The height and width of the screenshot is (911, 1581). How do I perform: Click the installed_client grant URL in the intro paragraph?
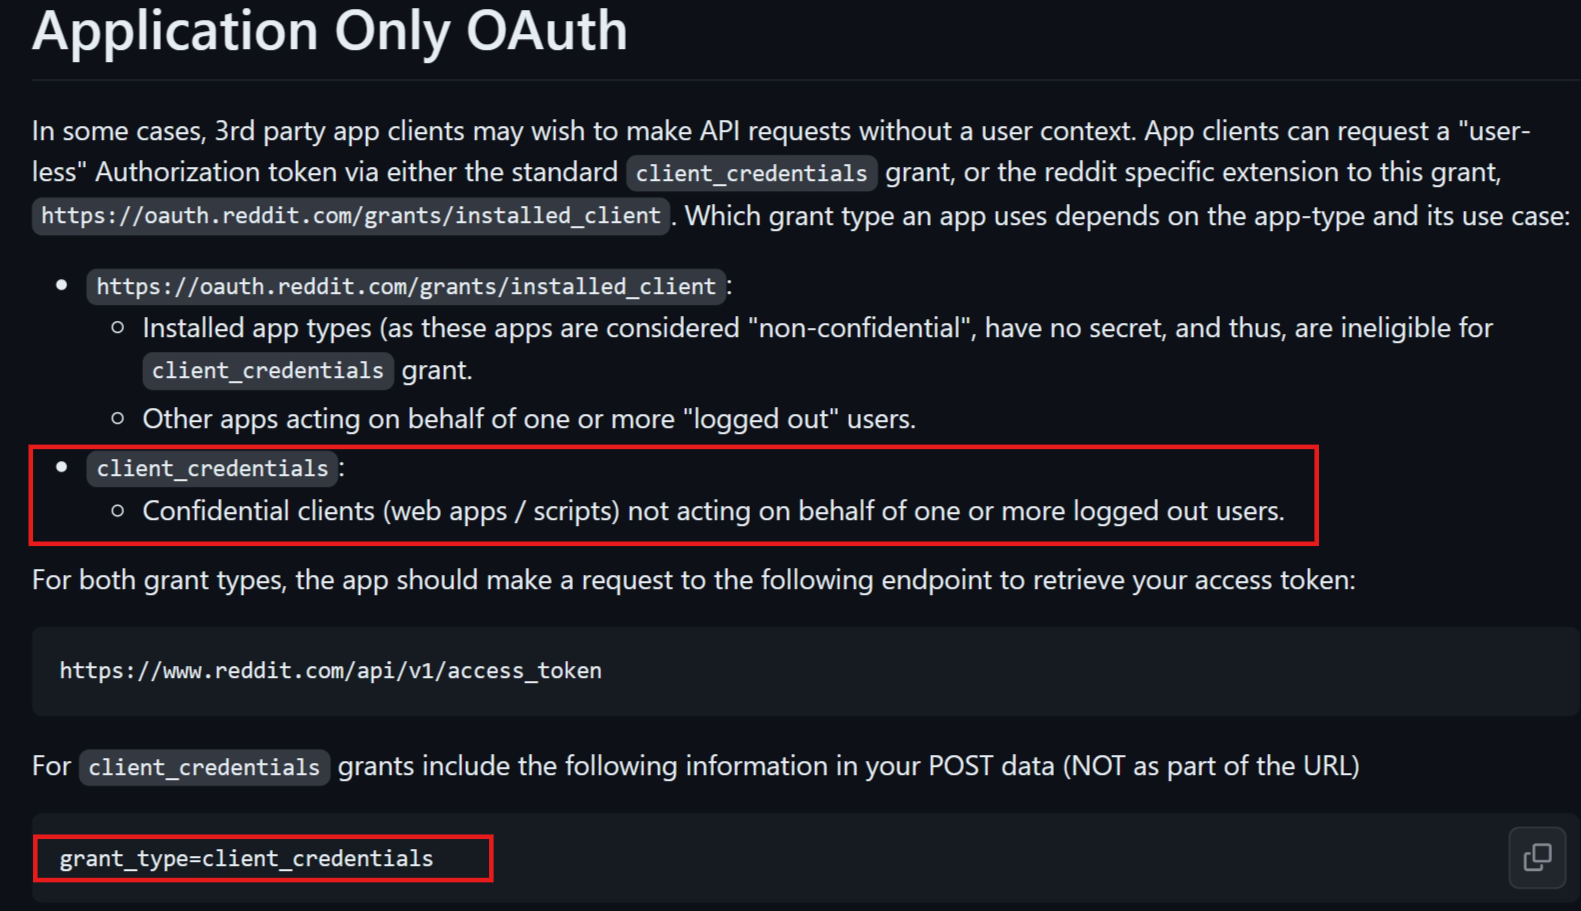pos(351,216)
